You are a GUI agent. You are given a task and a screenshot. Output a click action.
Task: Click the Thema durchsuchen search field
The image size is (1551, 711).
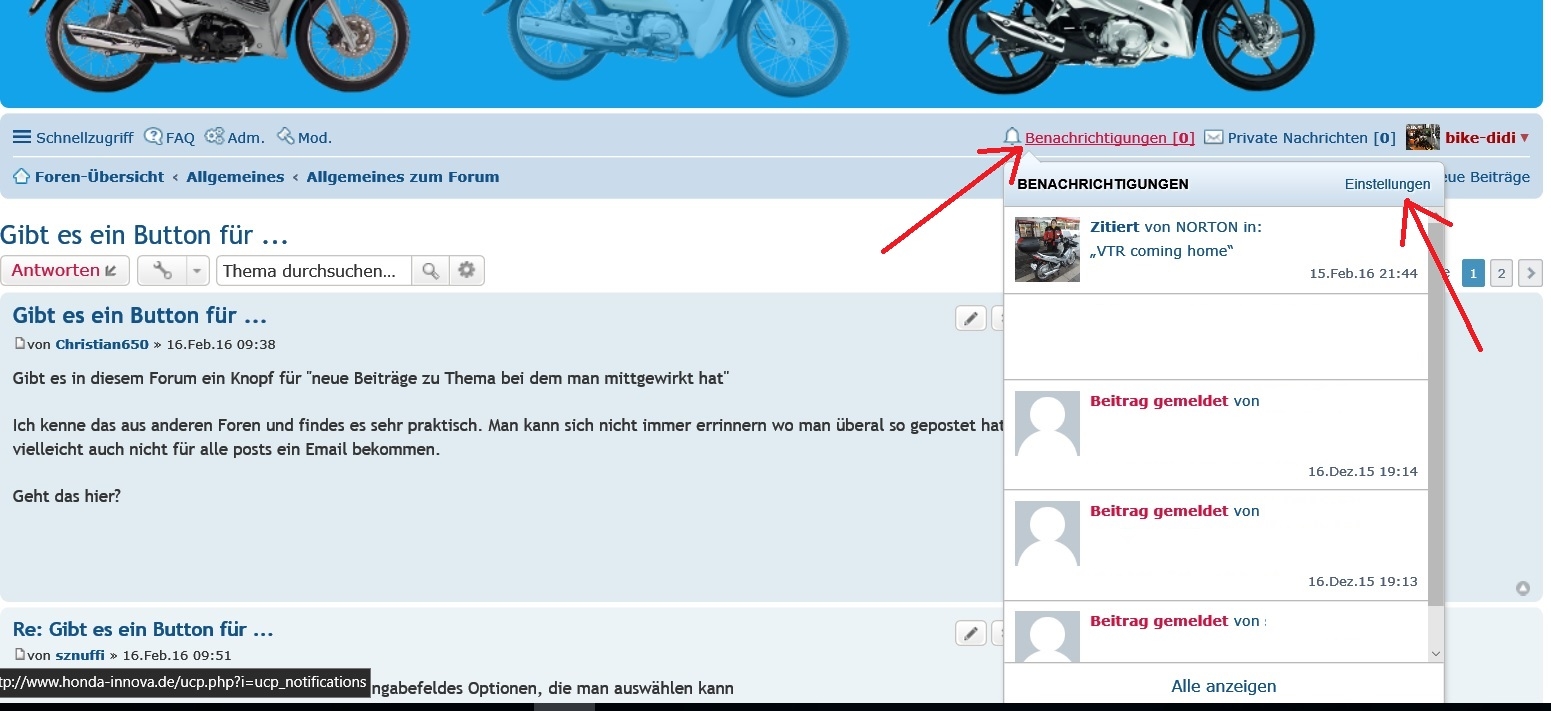tap(314, 270)
